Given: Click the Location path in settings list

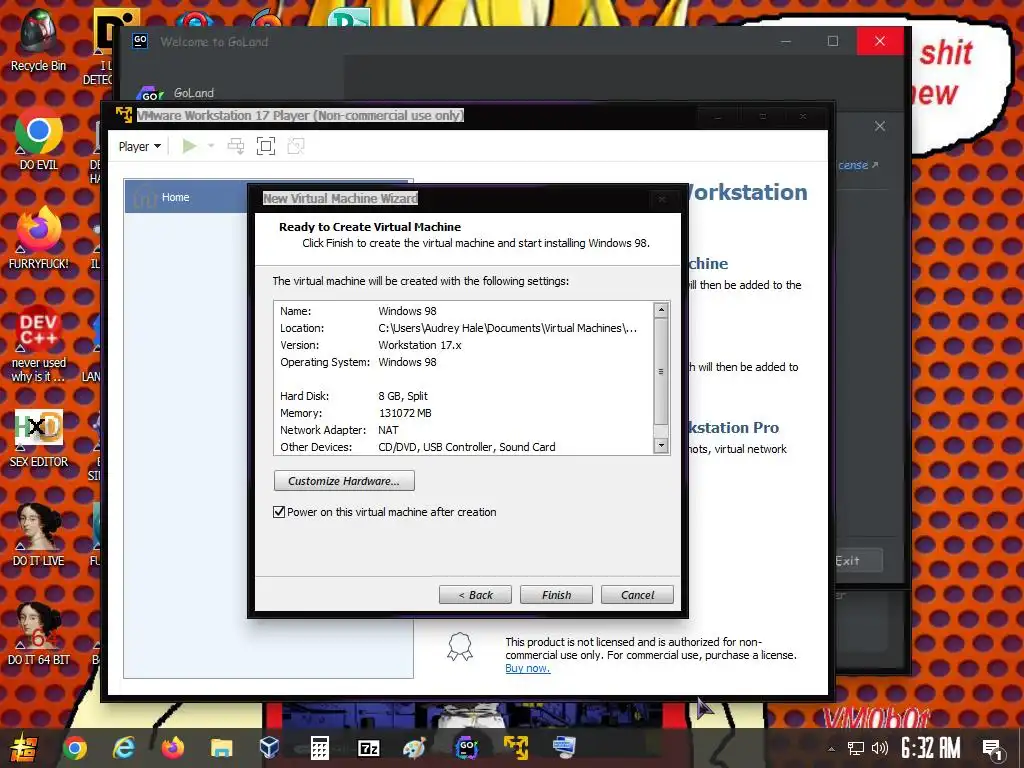Looking at the screenshot, I should pyautogui.click(x=507, y=328).
